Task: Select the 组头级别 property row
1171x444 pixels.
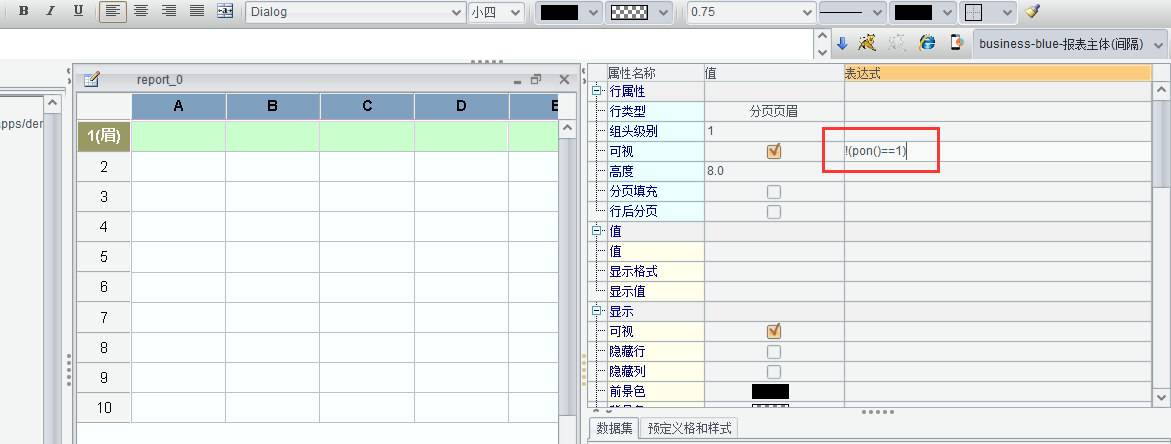Action: 655,131
